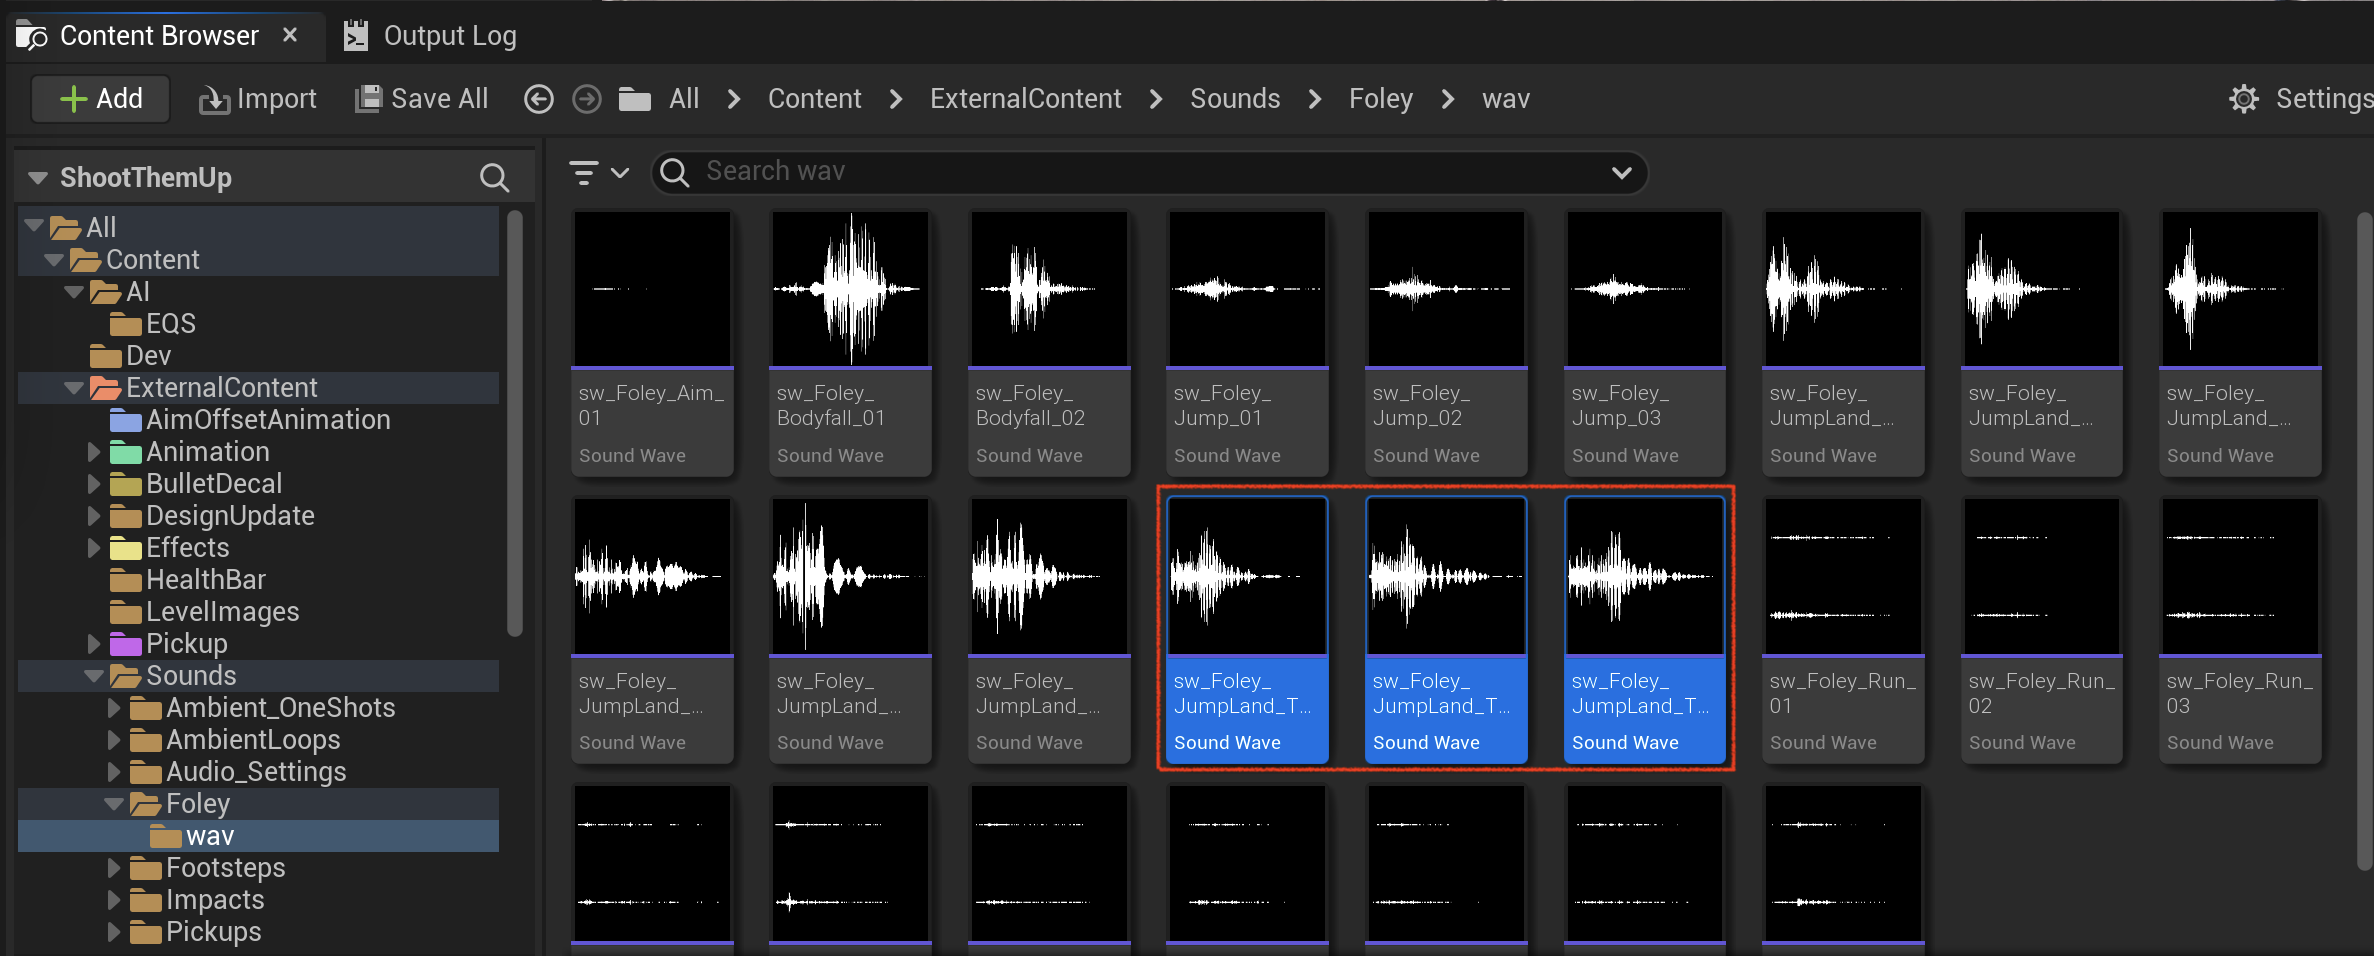Open the arrow after the Sounds breadcrumb
This screenshot has width=2374, height=956.
tap(1315, 99)
